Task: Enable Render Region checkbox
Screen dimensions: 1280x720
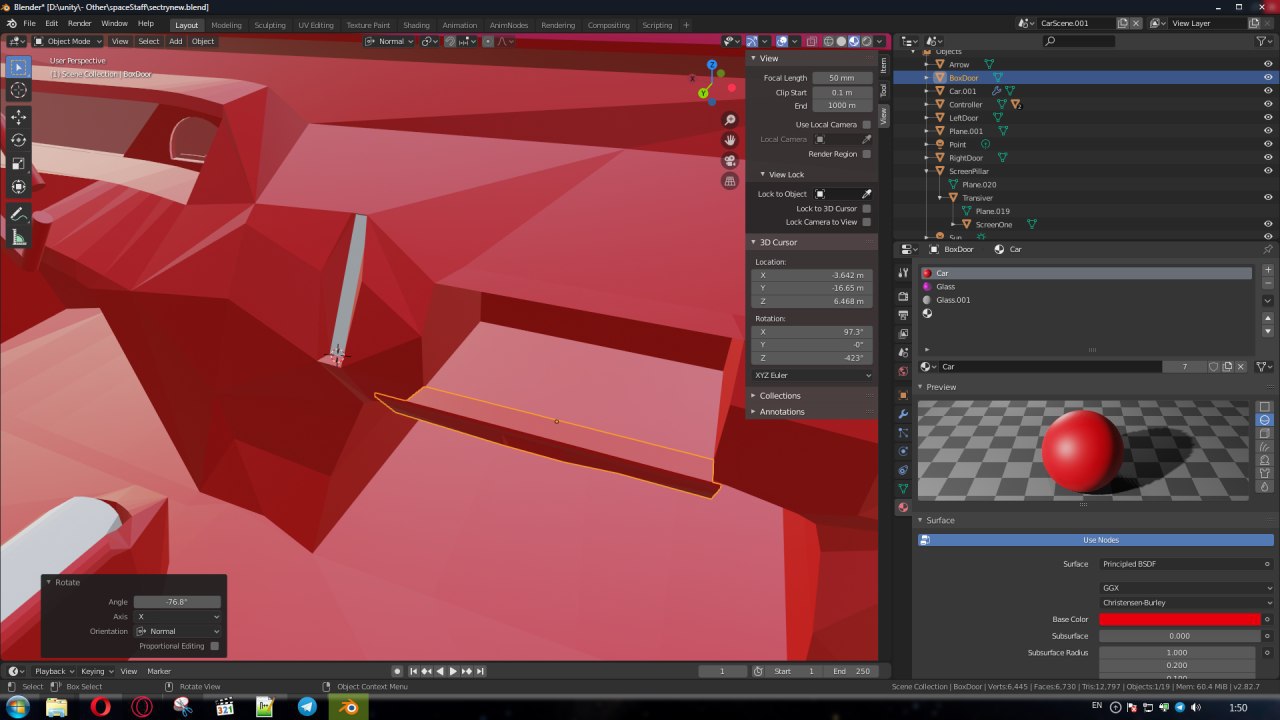Action: click(866, 154)
